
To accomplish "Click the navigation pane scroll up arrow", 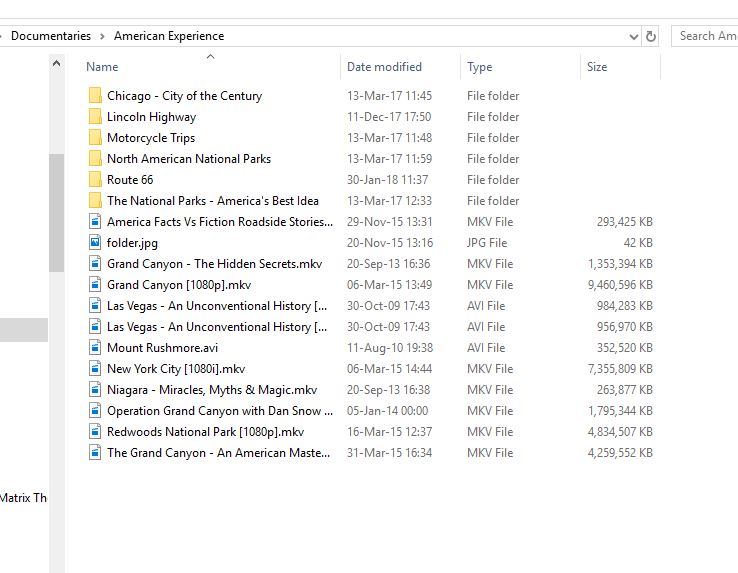I will [56, 63].
